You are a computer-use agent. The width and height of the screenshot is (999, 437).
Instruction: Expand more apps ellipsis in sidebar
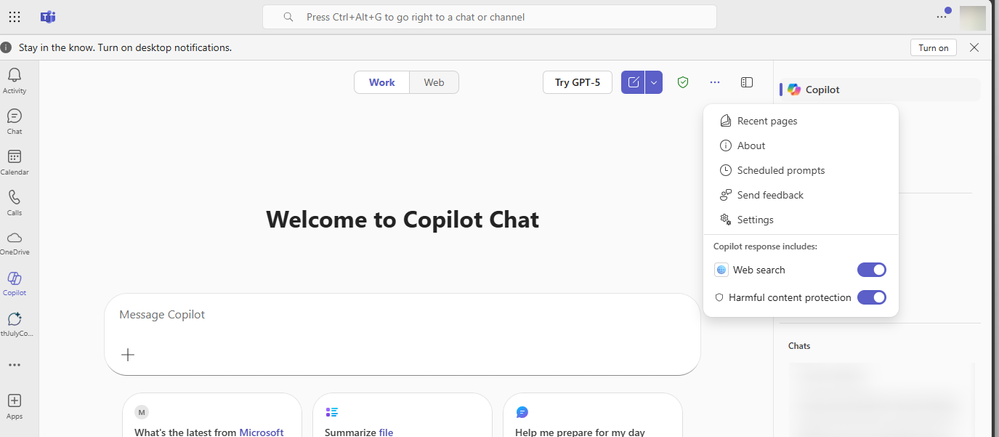(x=14, y=365)
